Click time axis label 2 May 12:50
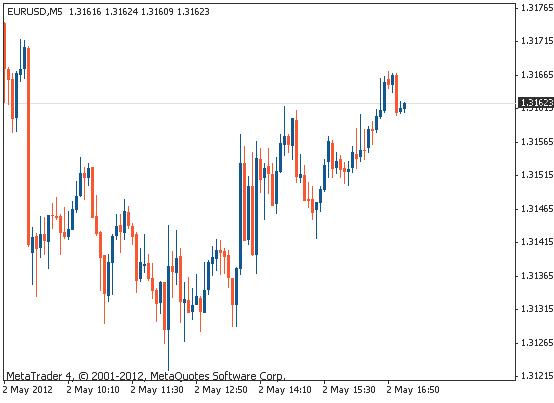 (x=221, y=390)
